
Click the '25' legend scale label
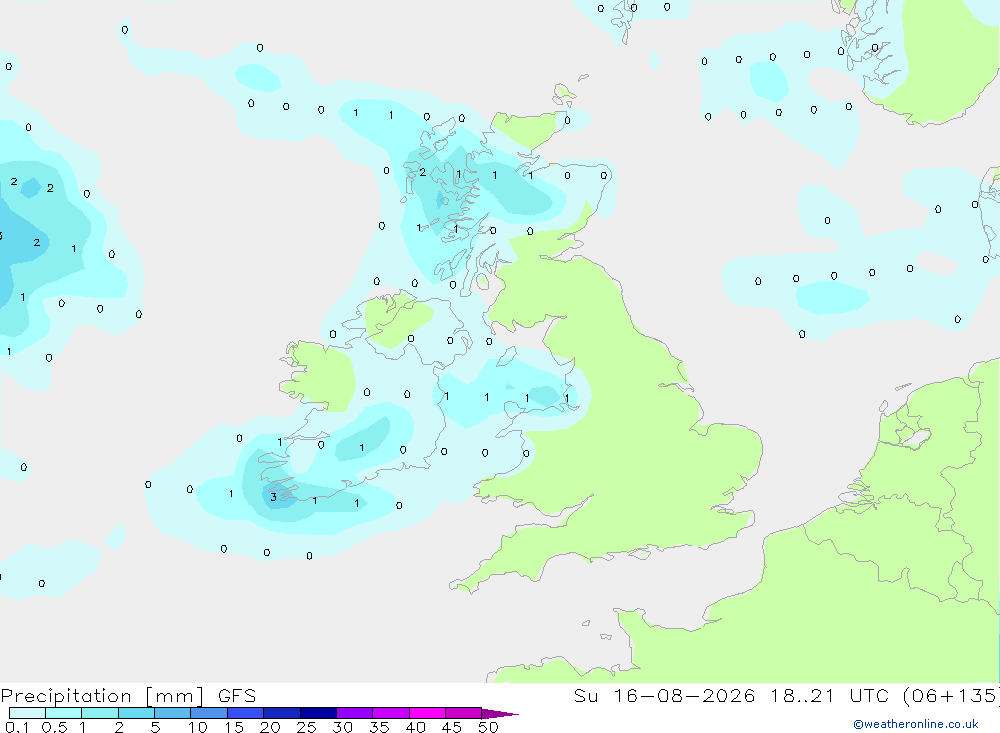coord(306,727)
